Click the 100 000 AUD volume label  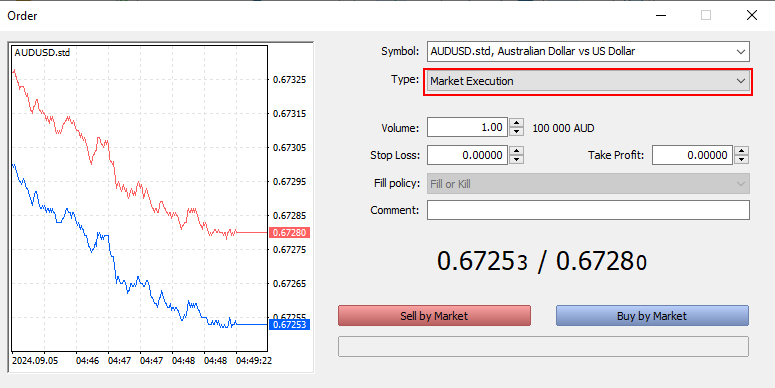point(563,128)
